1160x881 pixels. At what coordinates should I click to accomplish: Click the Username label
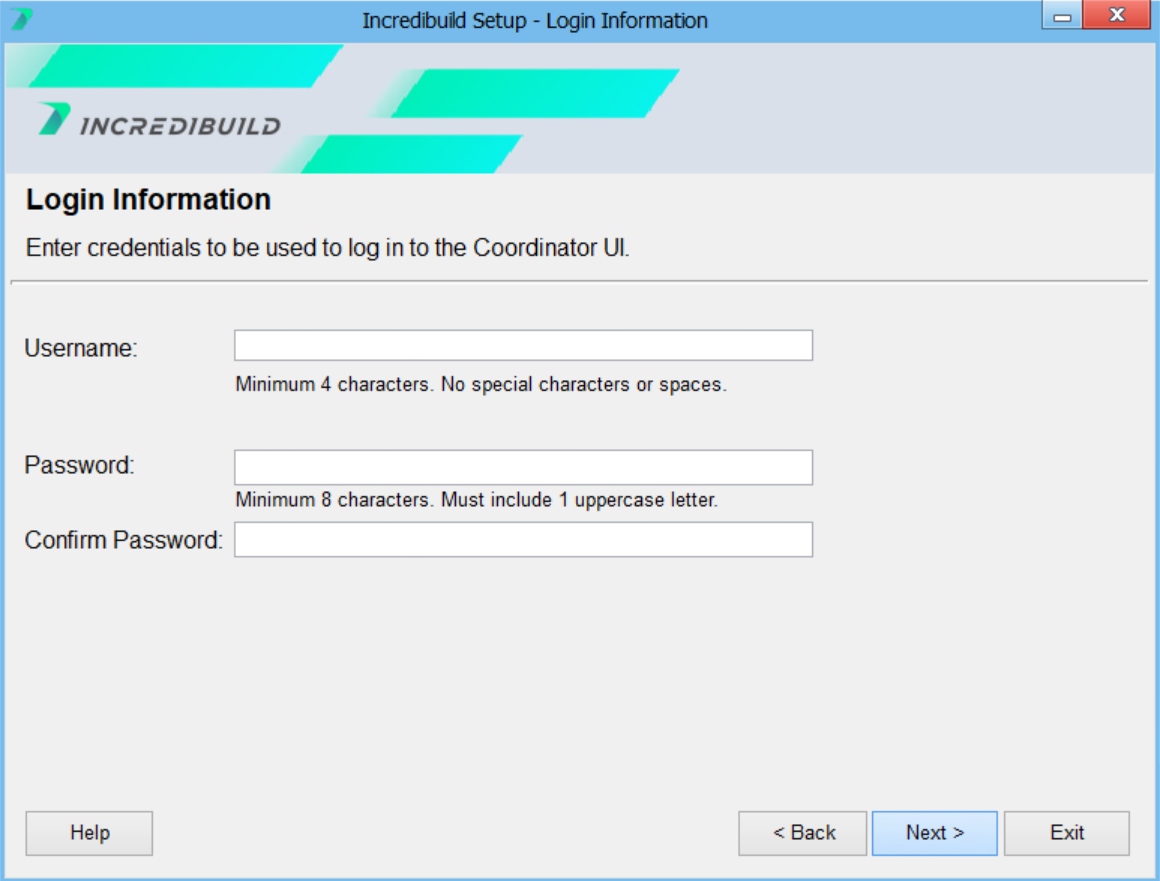click(x=81, y=348)
